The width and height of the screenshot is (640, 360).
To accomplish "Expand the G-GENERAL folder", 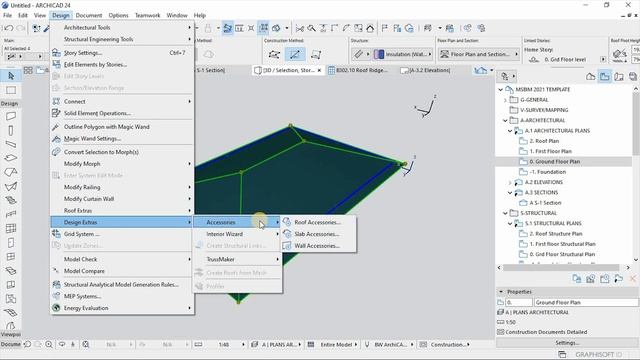I will (505, 100).
